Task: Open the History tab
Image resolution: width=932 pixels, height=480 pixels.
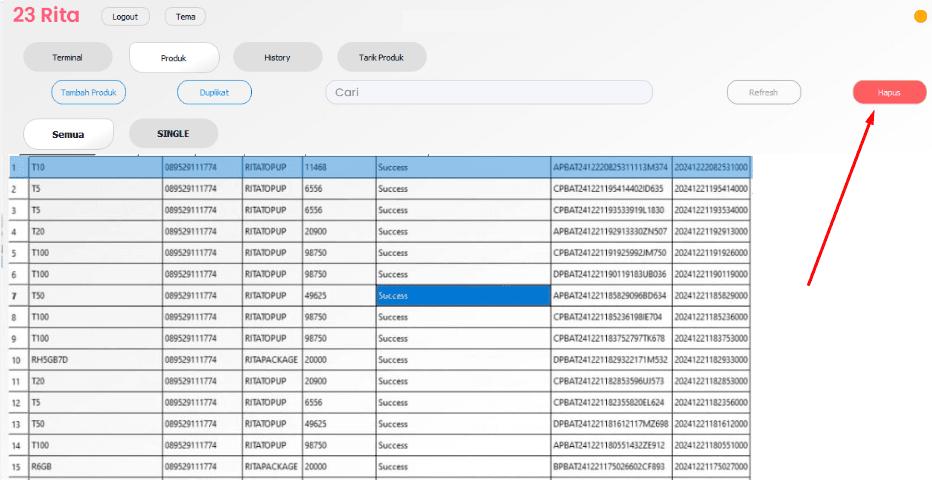Action: click(x=277, y=57)
